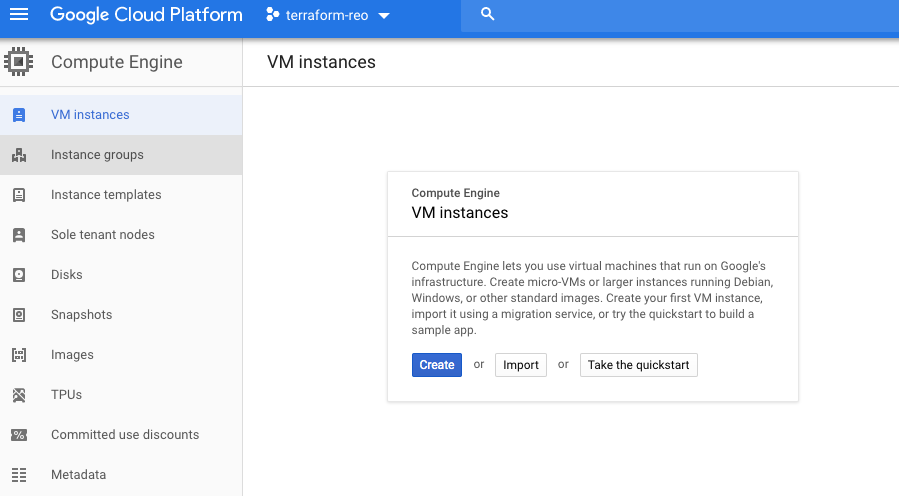Click the TPUs sidebar icon
The height and width of the screenshot is (496, 899).
coord(19,395)
